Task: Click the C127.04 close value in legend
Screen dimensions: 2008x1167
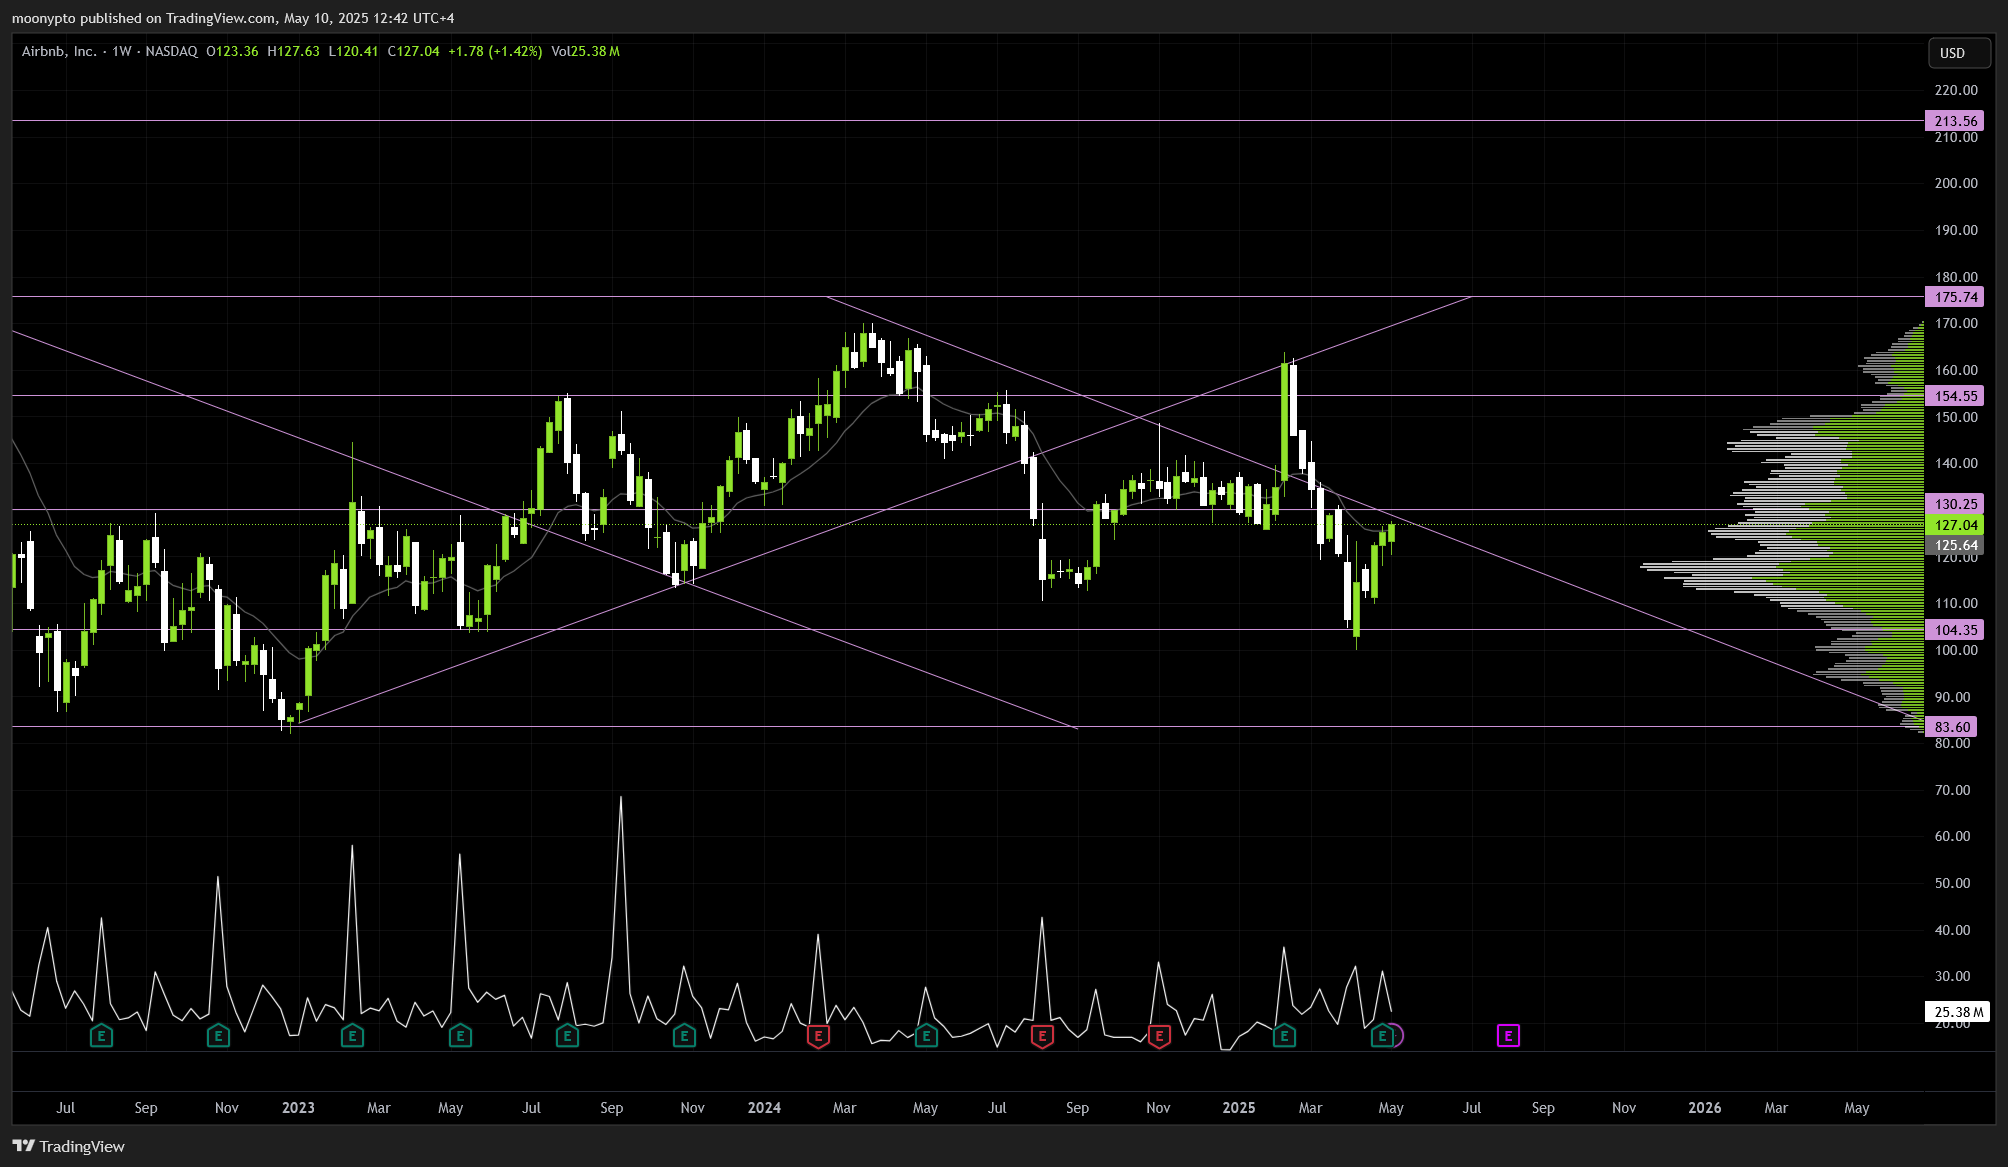Action: coord(413,51)
